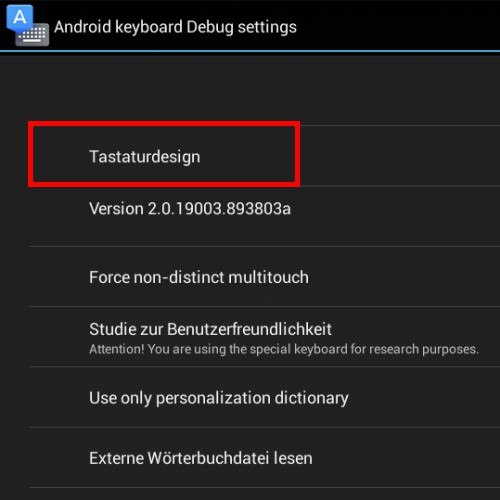
Task: Tap the Android keyboard app icon
Action: coord(28,26)
